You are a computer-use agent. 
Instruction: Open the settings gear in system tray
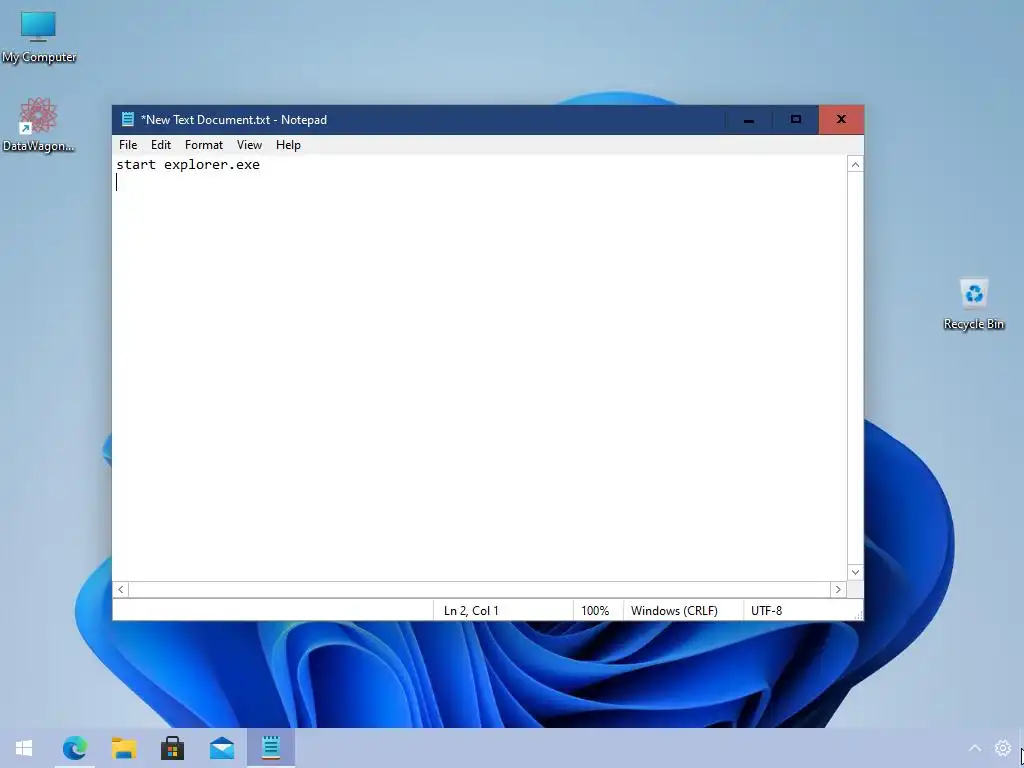click(1002, 748)
